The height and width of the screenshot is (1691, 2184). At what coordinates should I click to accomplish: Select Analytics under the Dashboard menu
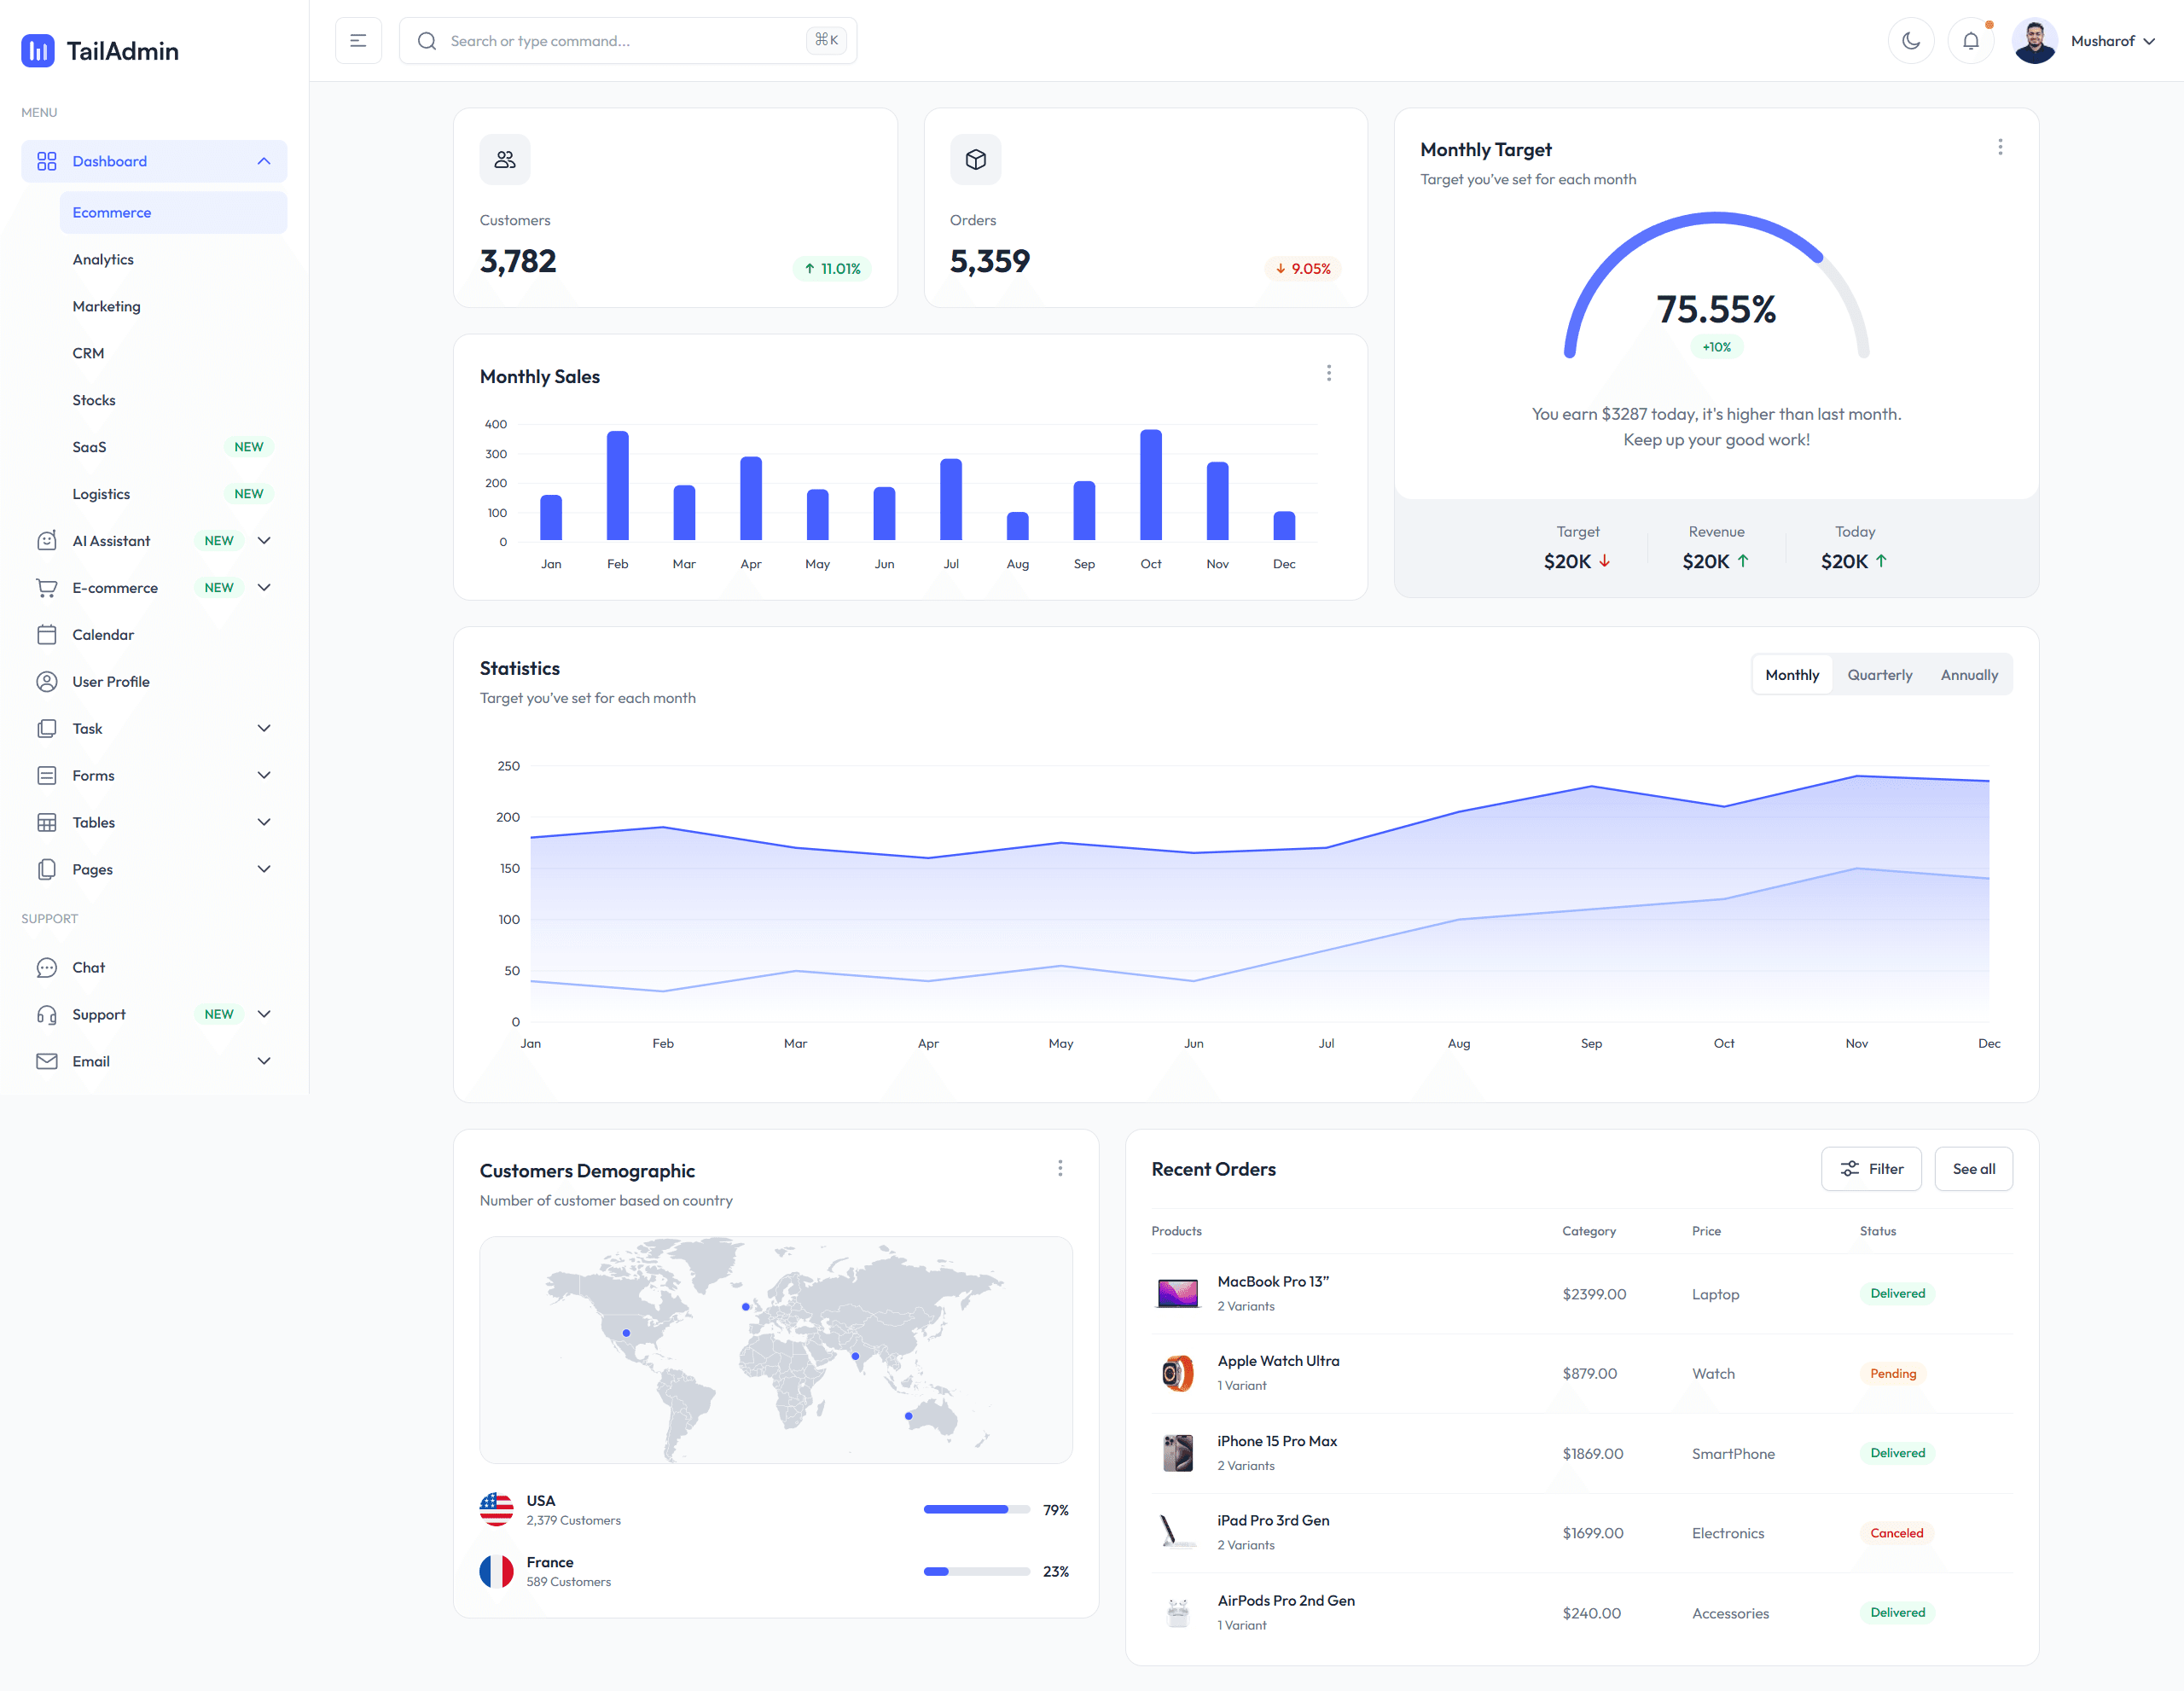103,259
